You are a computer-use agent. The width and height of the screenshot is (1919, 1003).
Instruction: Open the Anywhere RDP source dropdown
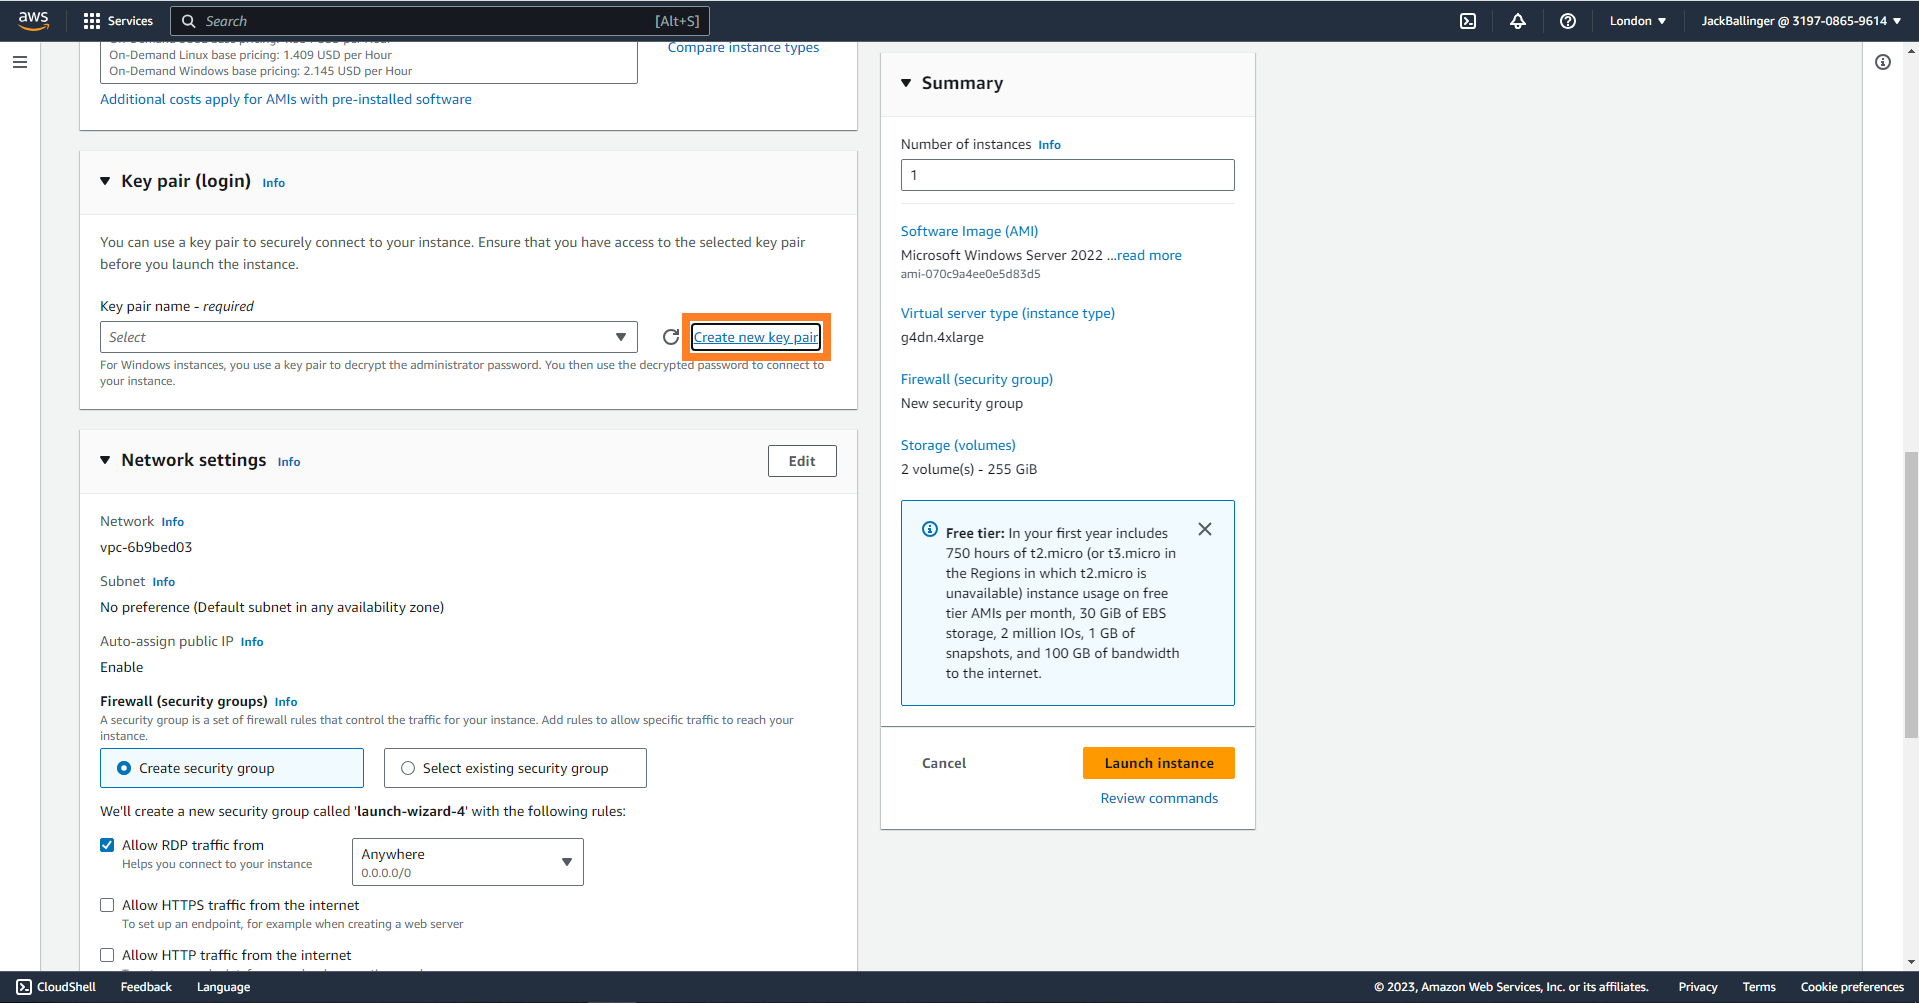point(467,862)
